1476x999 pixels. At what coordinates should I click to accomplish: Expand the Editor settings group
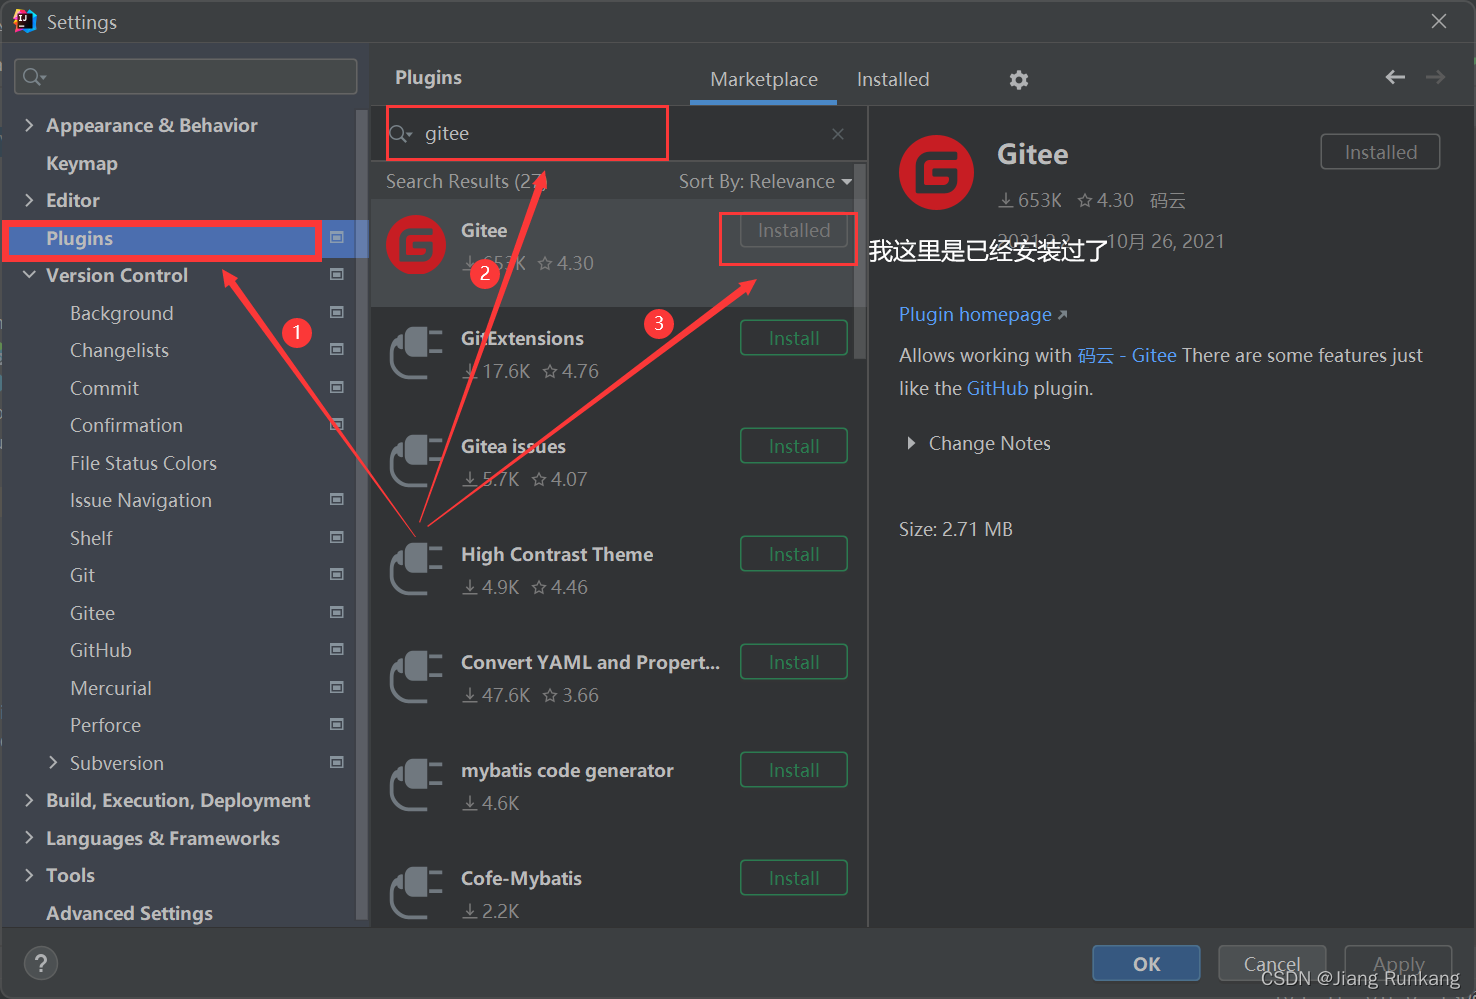(29, 200)
